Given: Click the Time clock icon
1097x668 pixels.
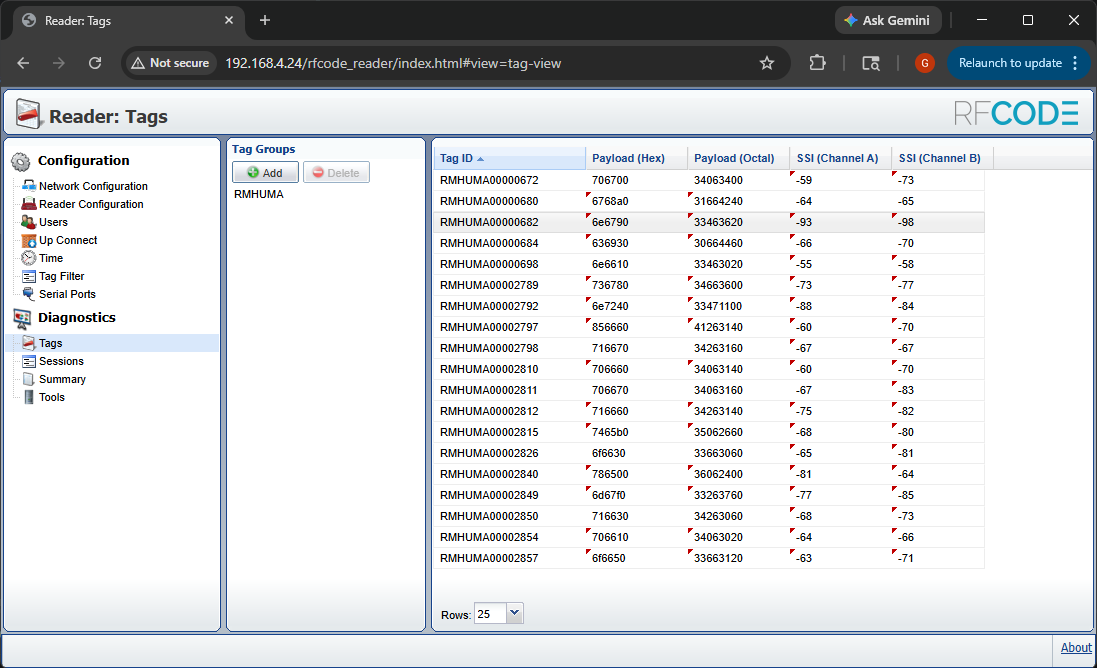Looking at the screenshot, I should pyautogui.click(x=29, y=258).
